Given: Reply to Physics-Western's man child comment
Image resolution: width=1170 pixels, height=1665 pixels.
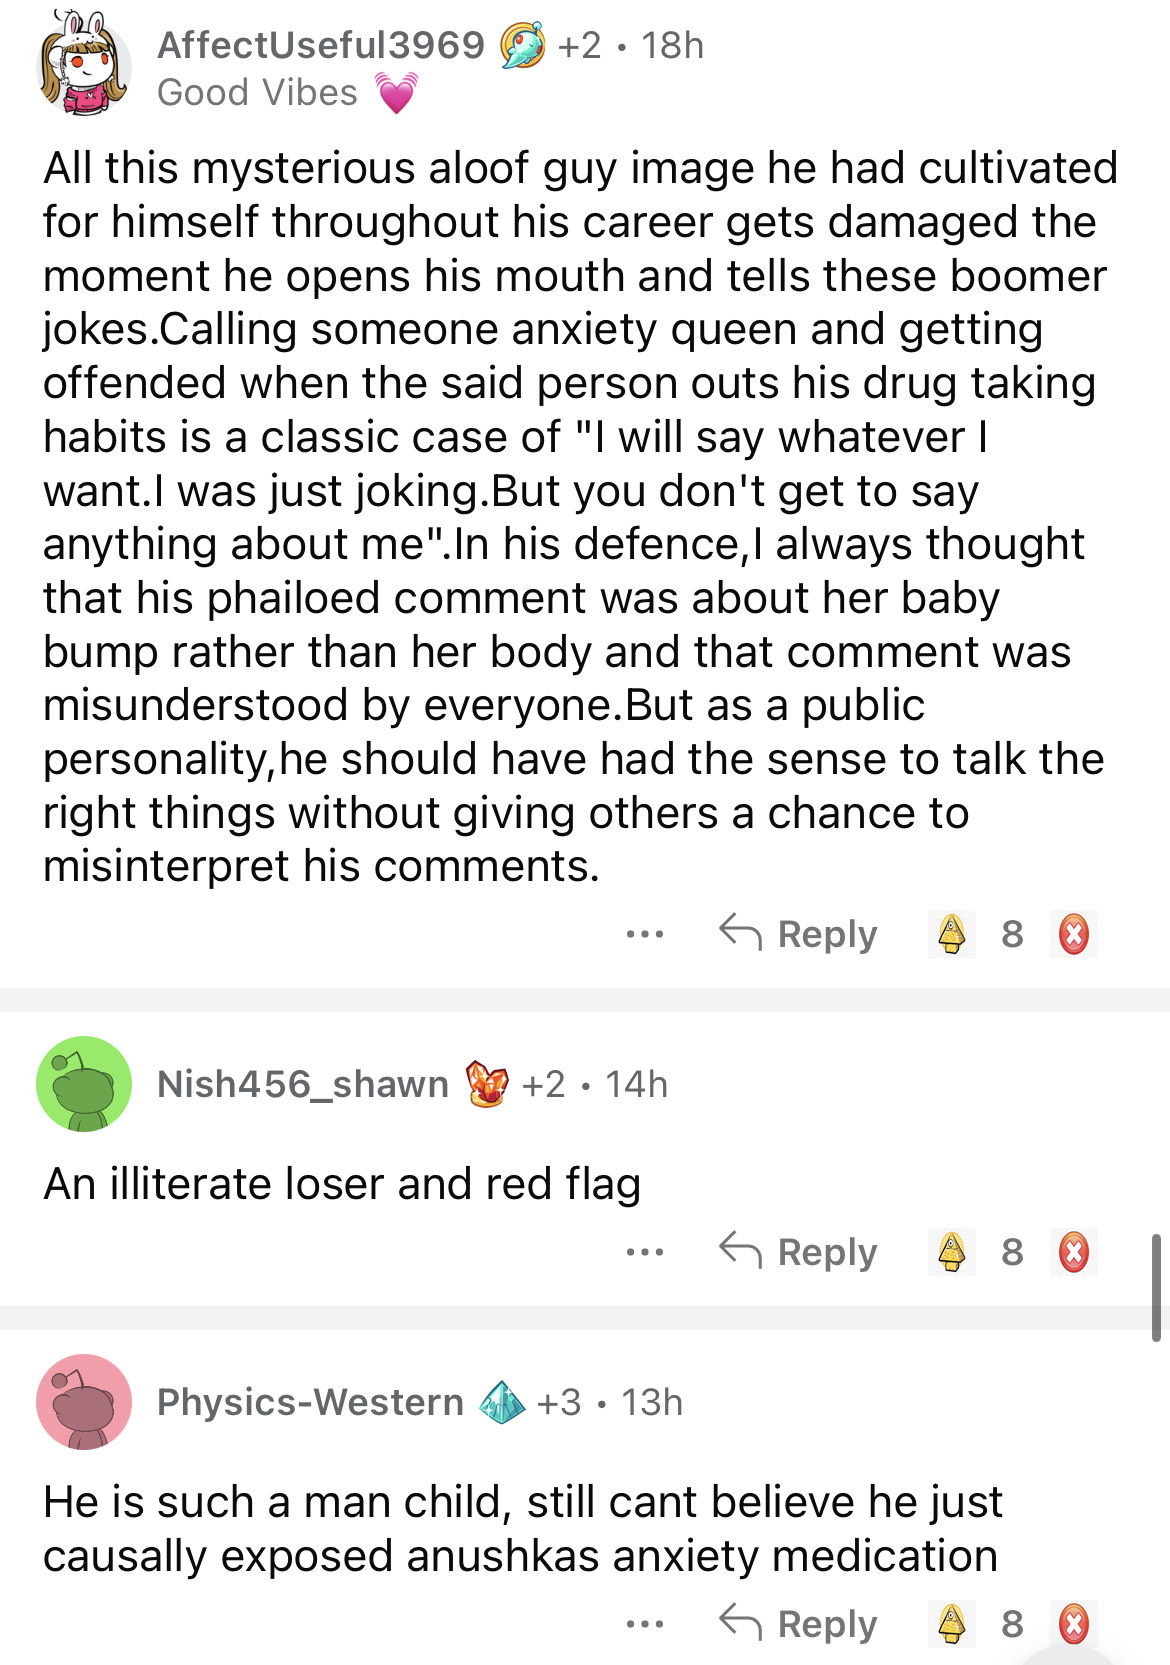Looking at the screenshot, I should point(798,1624).
